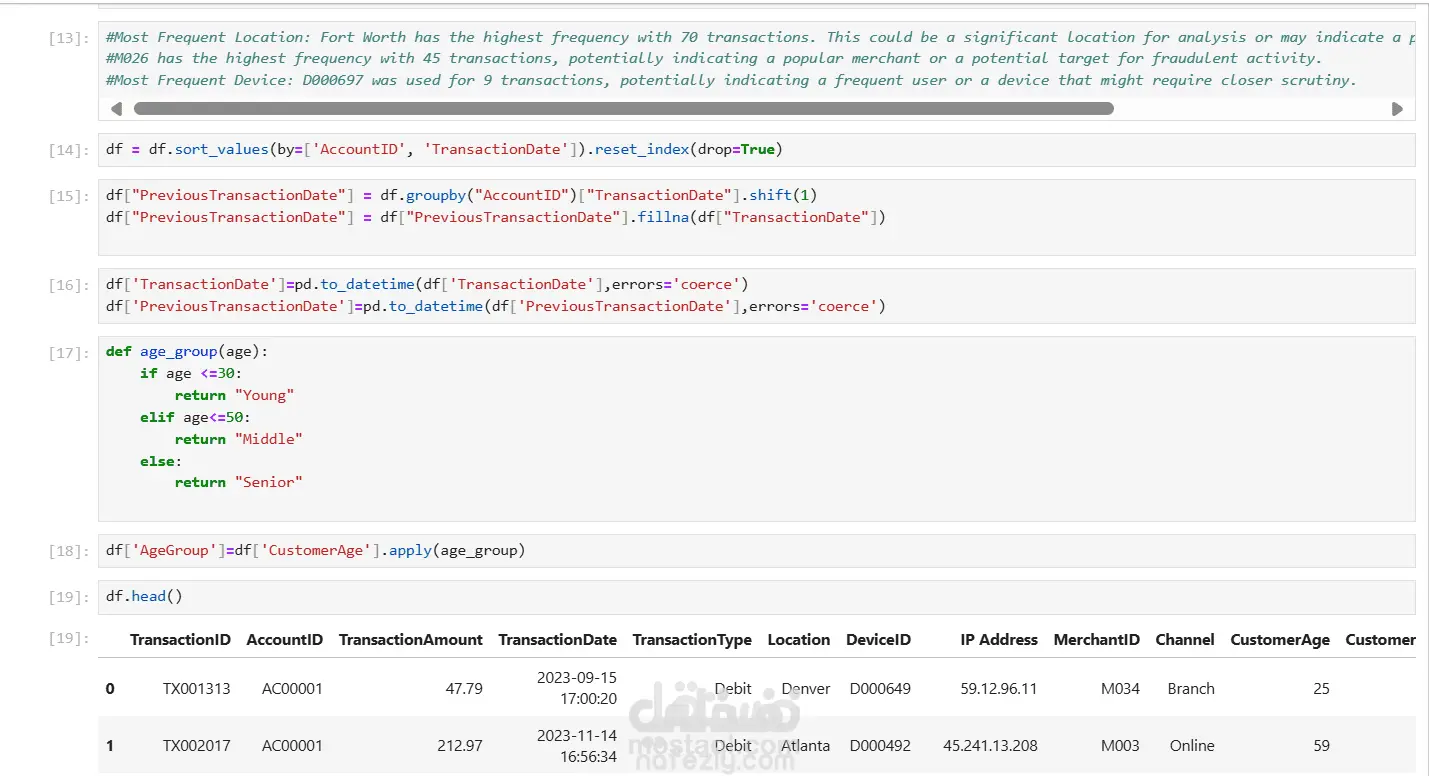This screenshot has width=1429, height=776.
Task: Click the TransactionID column header
Action: [x=180, y=640]
